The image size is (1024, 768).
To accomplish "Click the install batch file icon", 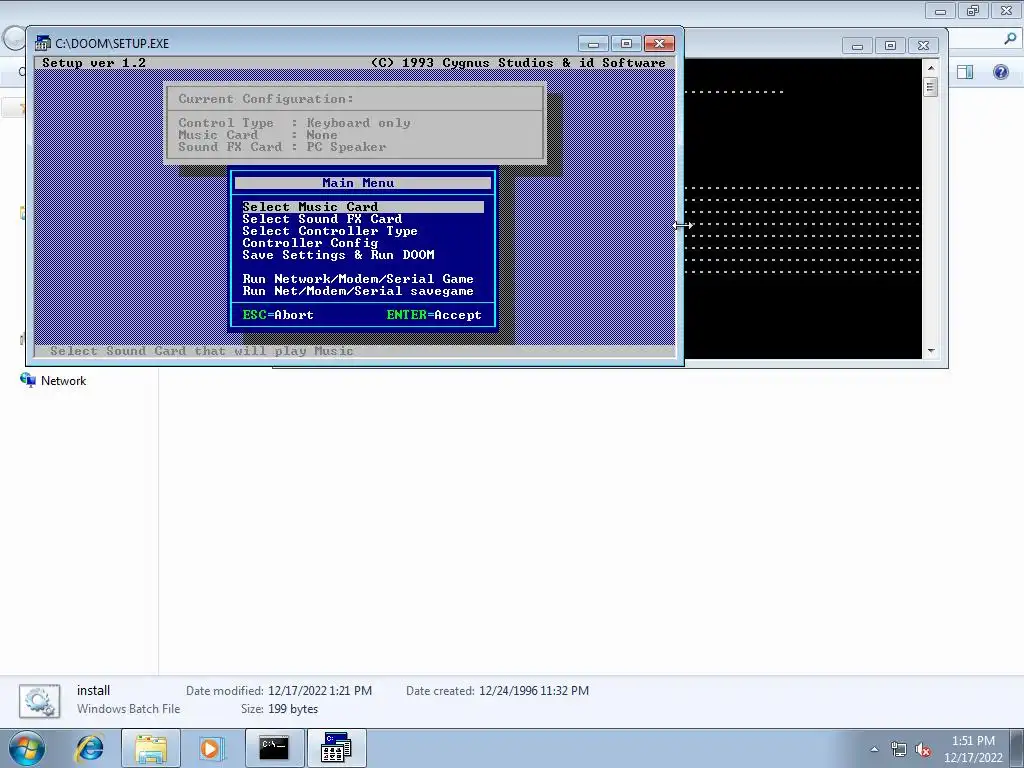I will click(39, 701).
